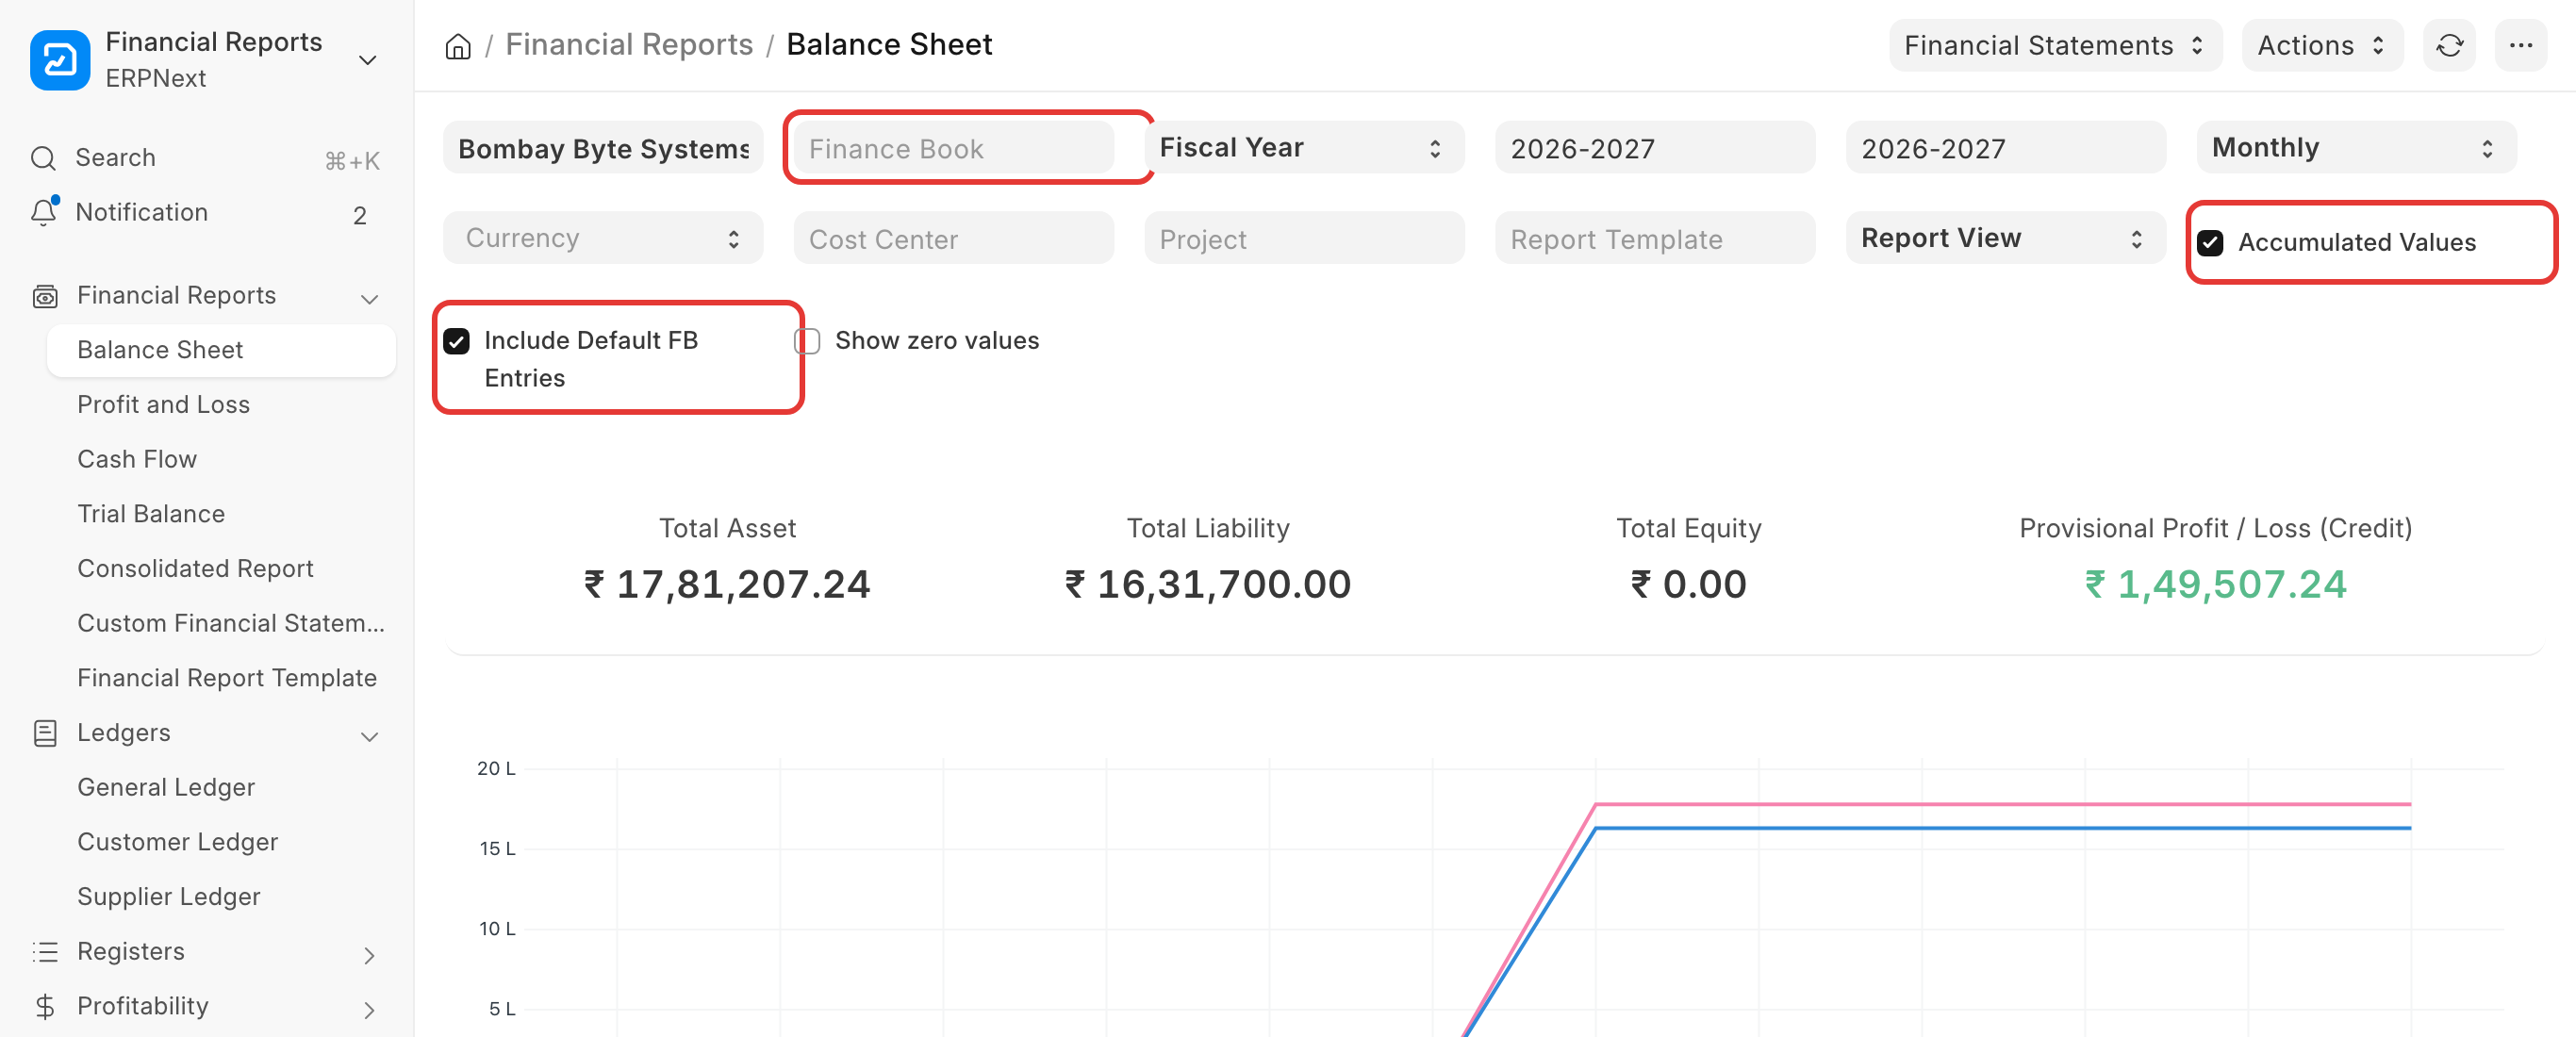Click the Search magnifier icon

pyautogui.click(x=43, y=158)
